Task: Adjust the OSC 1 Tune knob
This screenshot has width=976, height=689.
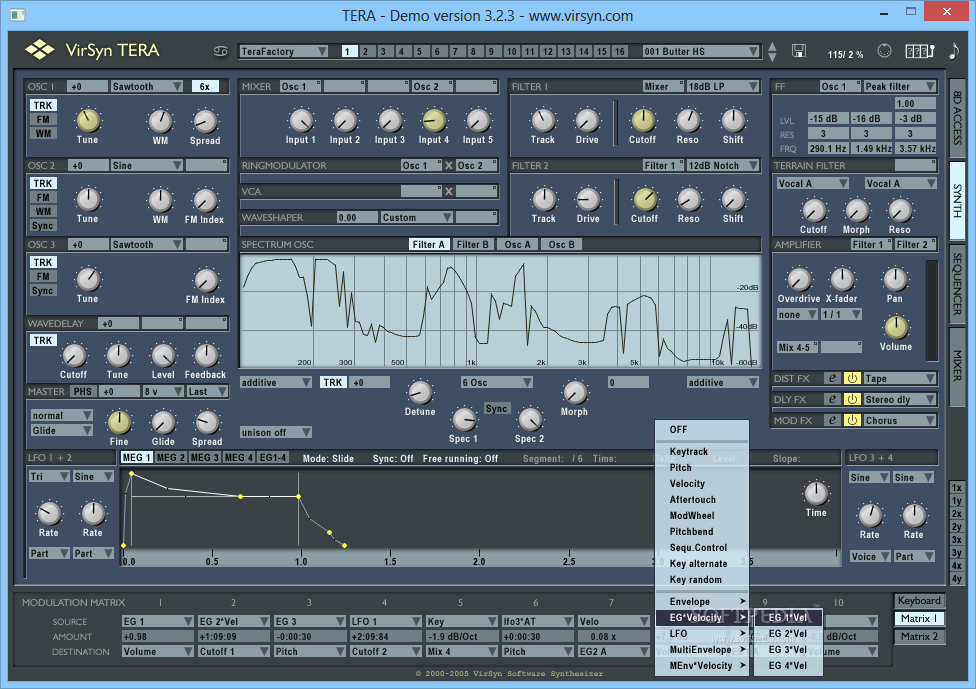Action: coord(88,120)
